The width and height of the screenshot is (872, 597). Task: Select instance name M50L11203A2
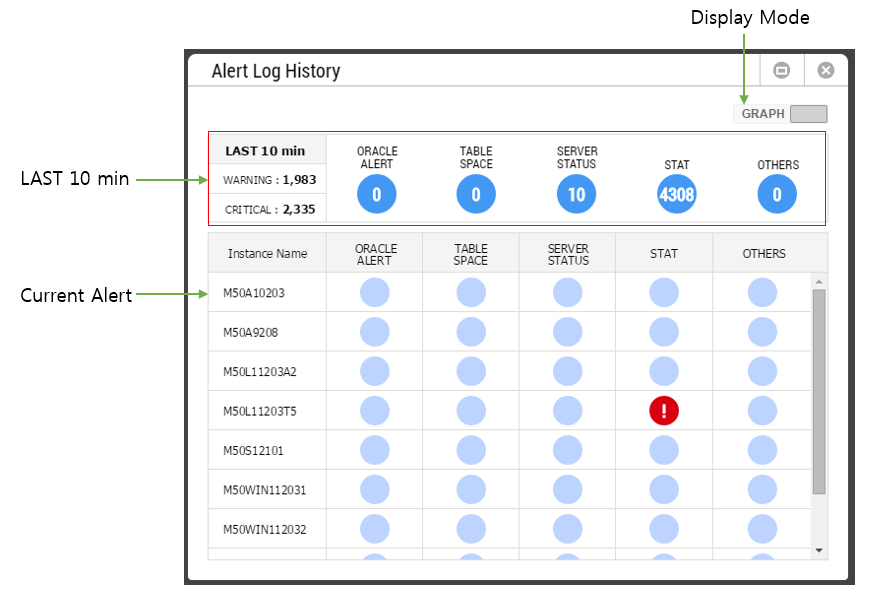(260, 372)
